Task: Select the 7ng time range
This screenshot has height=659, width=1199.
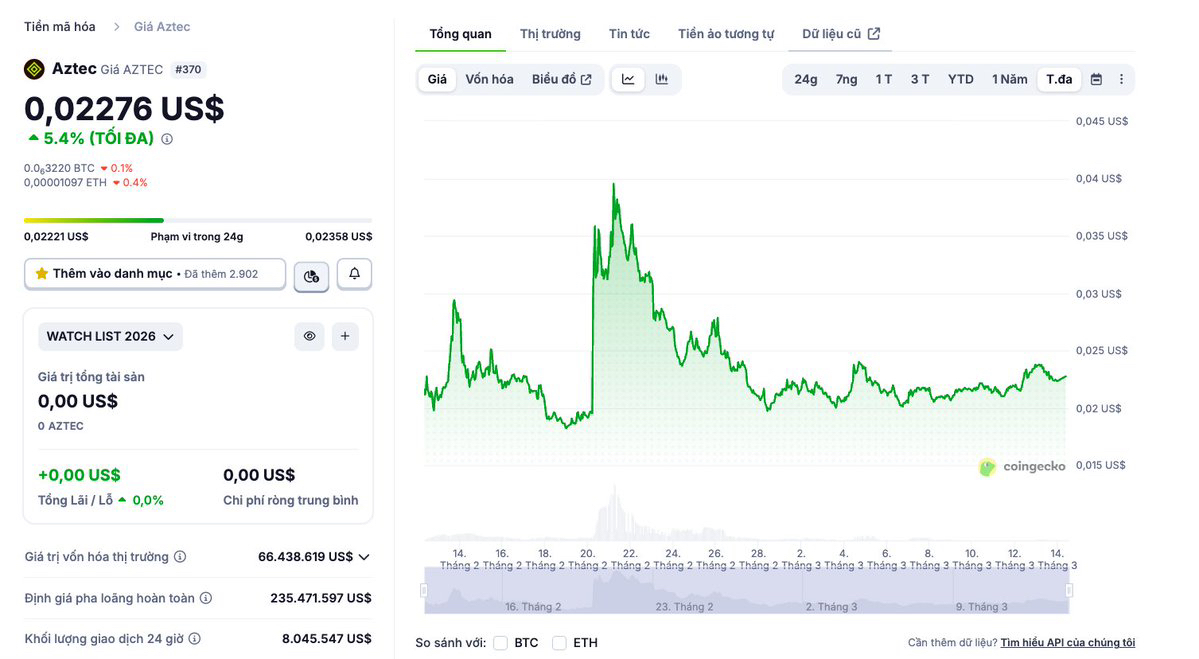Action: 846,80
